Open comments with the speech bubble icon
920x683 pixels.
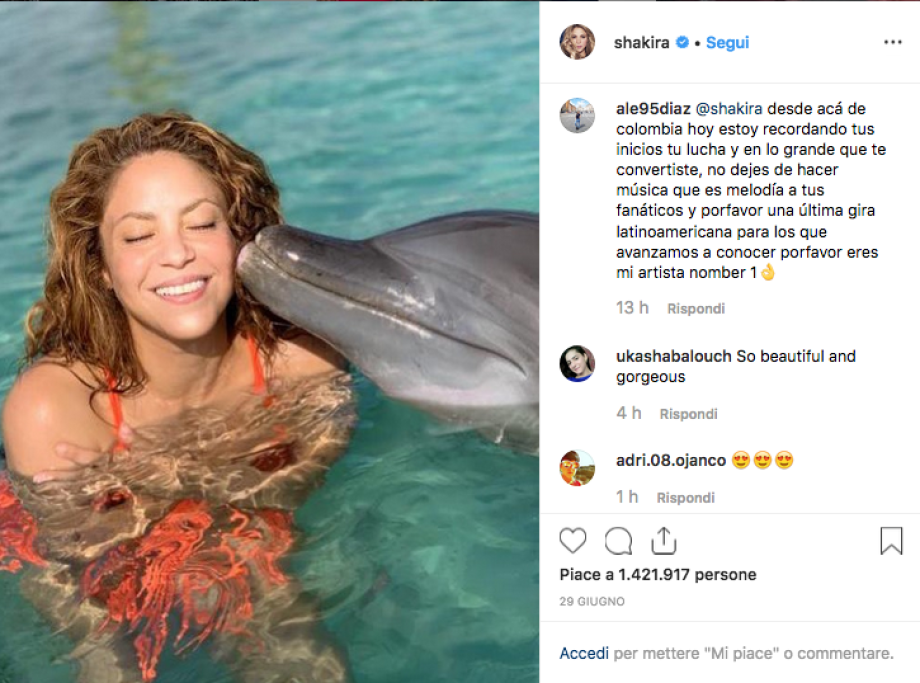[619, 541]
